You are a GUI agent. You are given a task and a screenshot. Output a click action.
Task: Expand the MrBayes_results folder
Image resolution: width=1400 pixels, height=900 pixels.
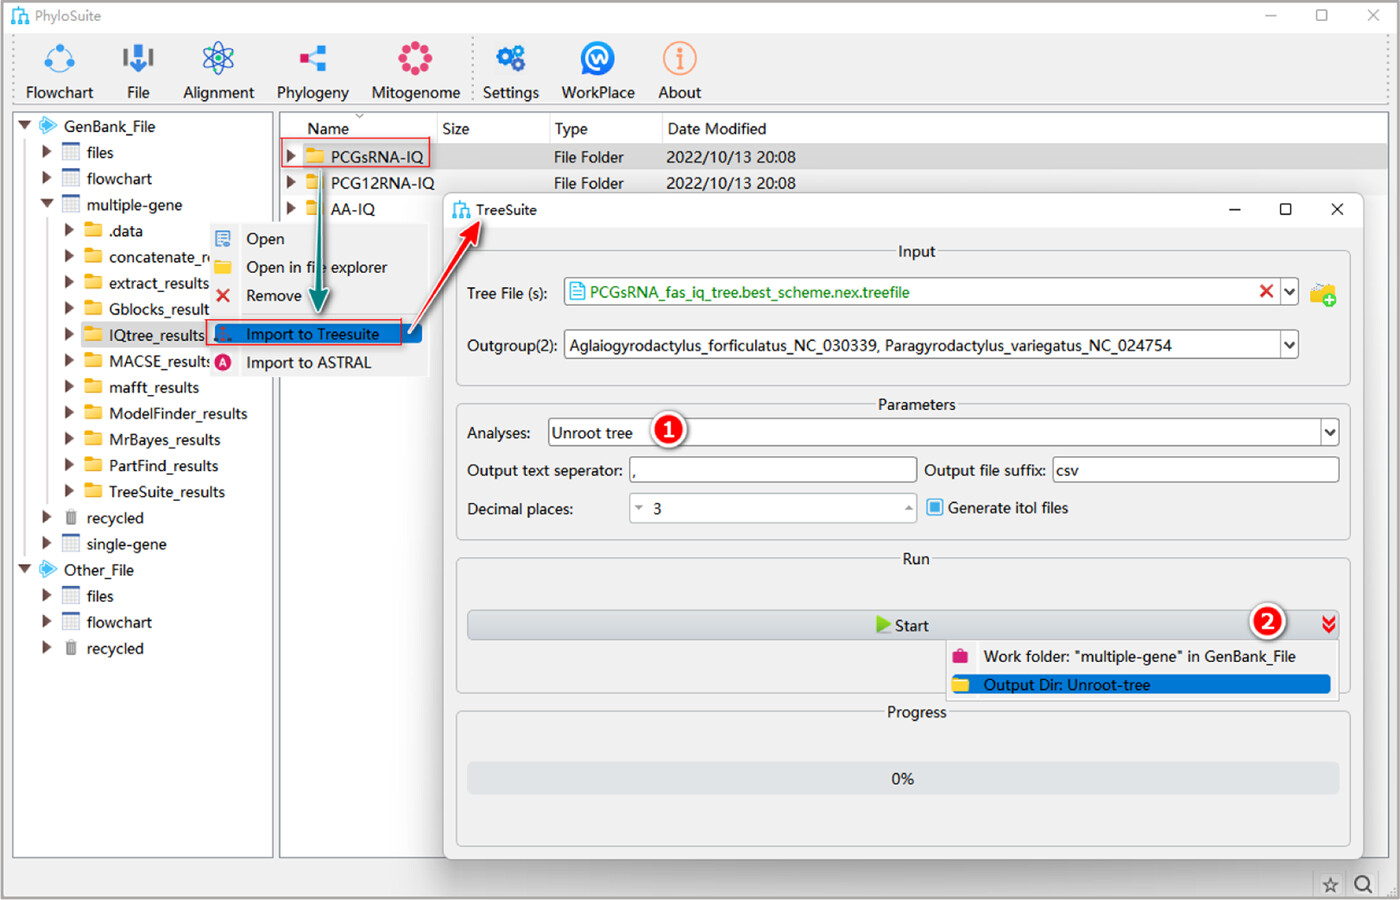pyautogui.click(x=69, y=439)
